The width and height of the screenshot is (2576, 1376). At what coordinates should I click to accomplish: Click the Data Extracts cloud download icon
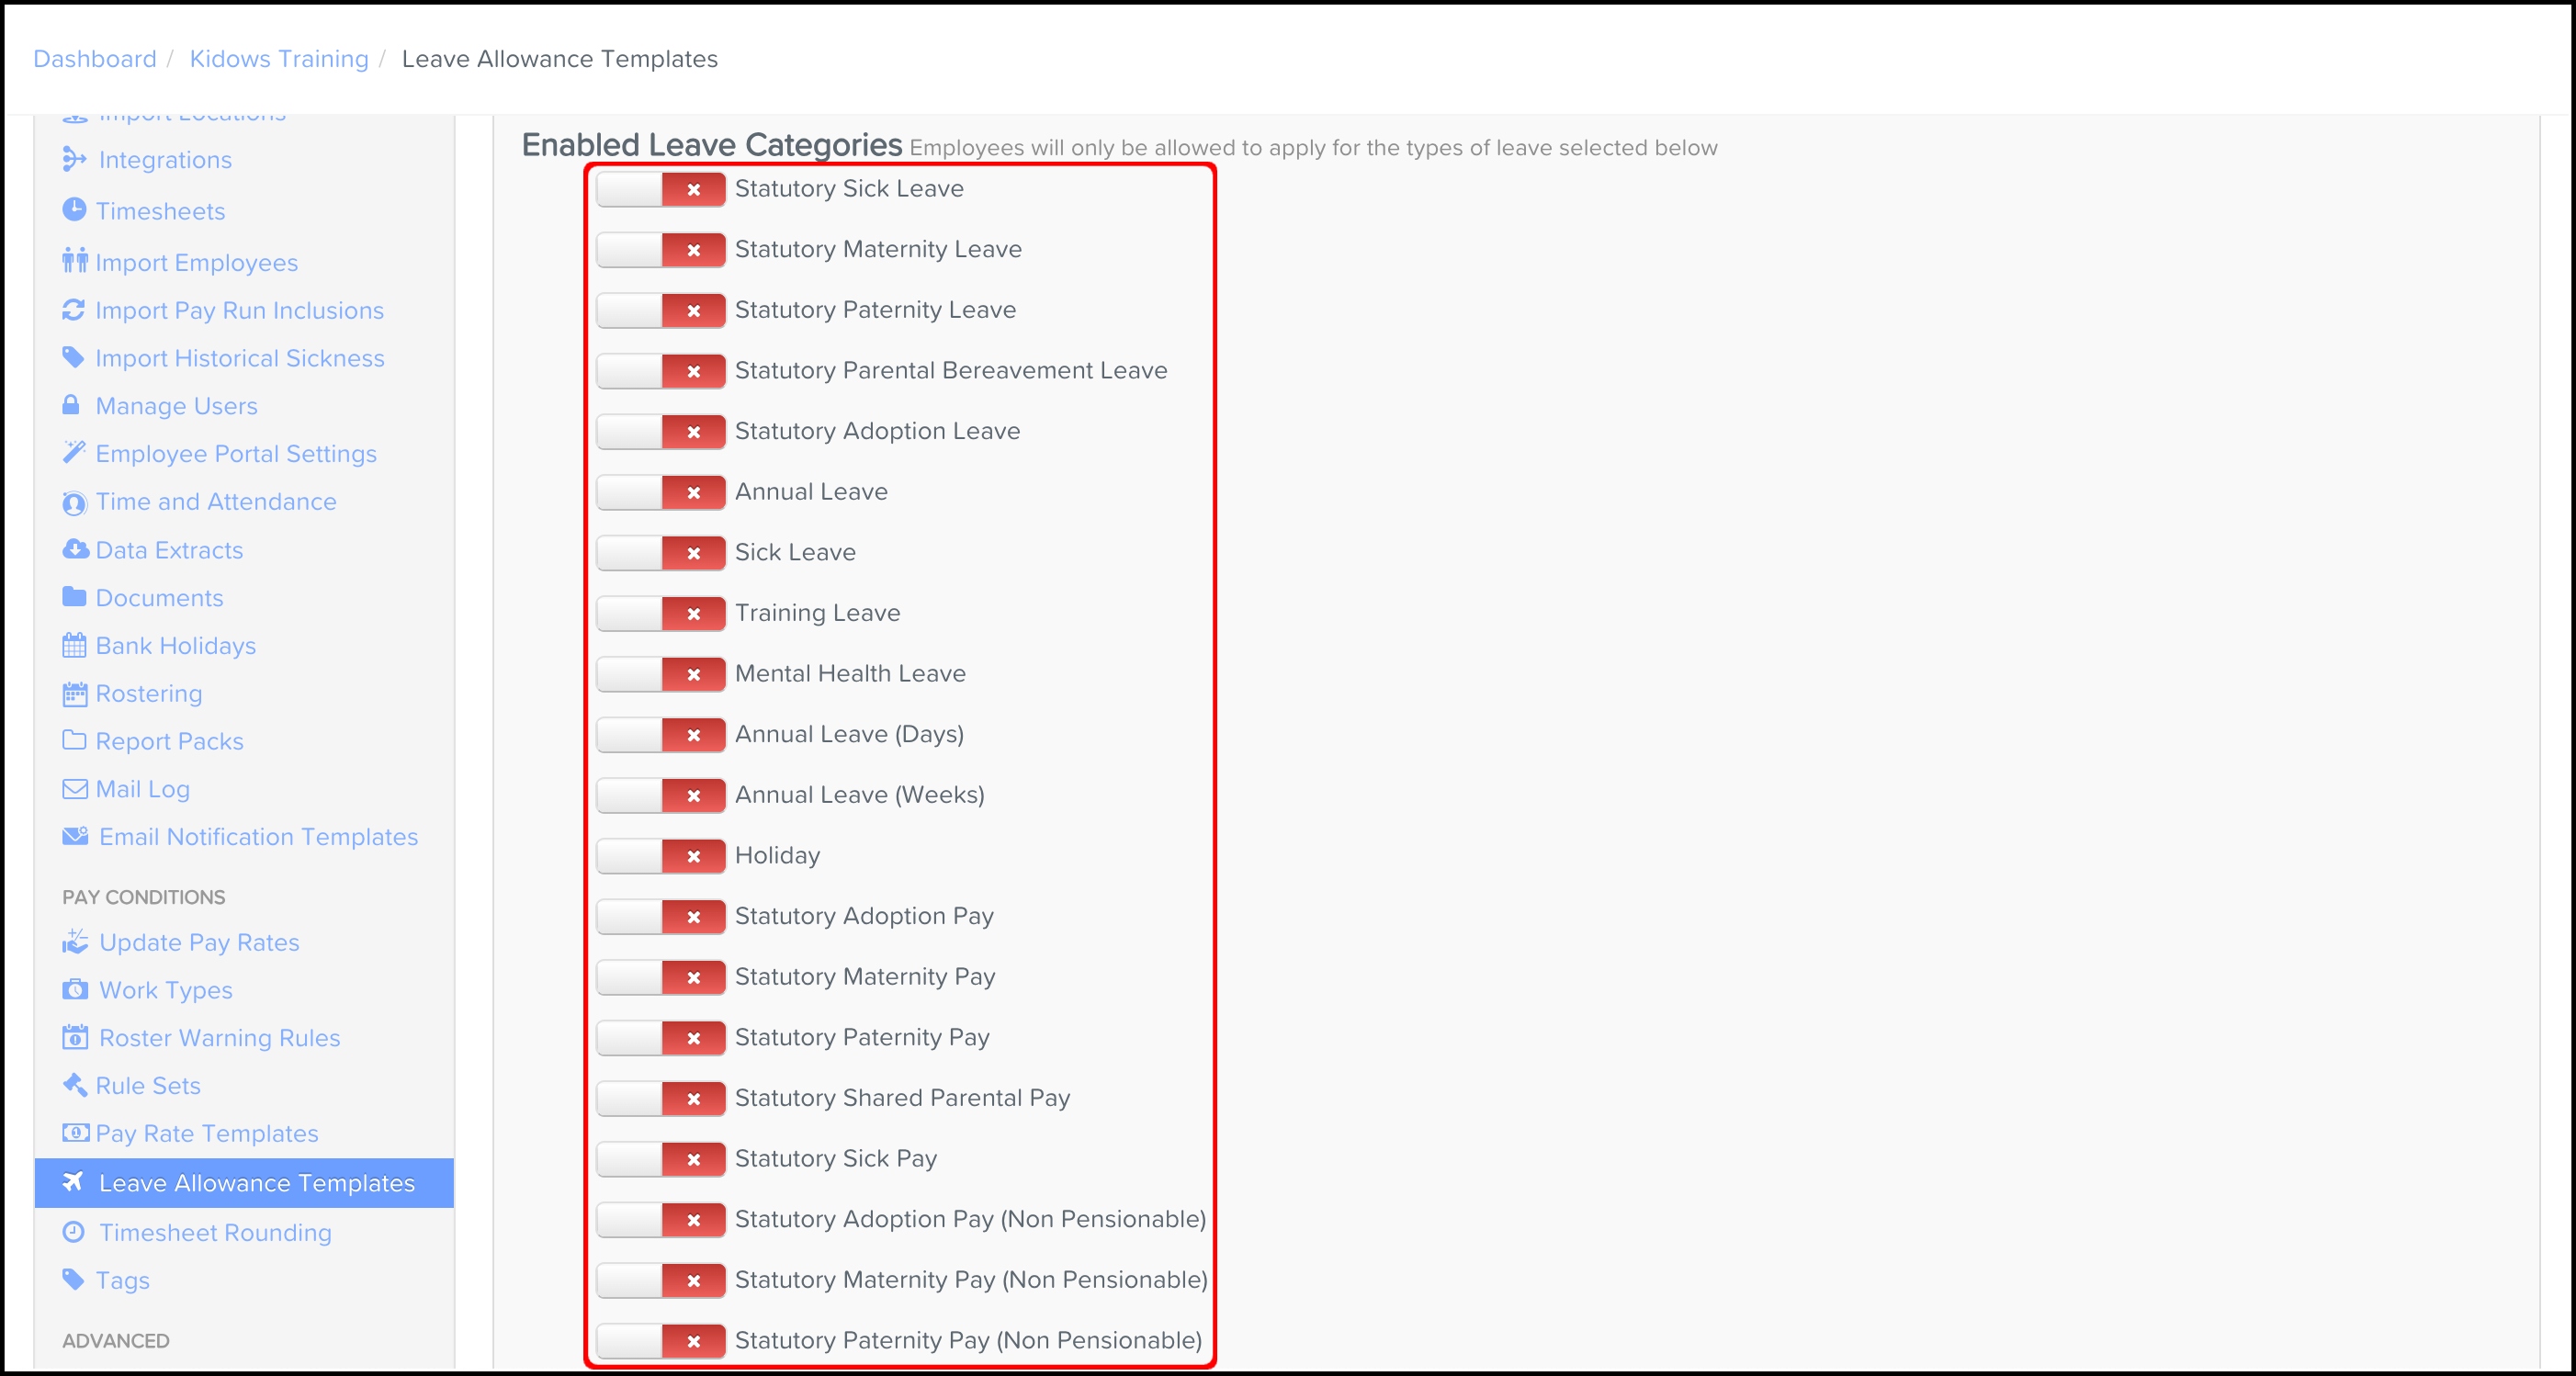[75, 549]
